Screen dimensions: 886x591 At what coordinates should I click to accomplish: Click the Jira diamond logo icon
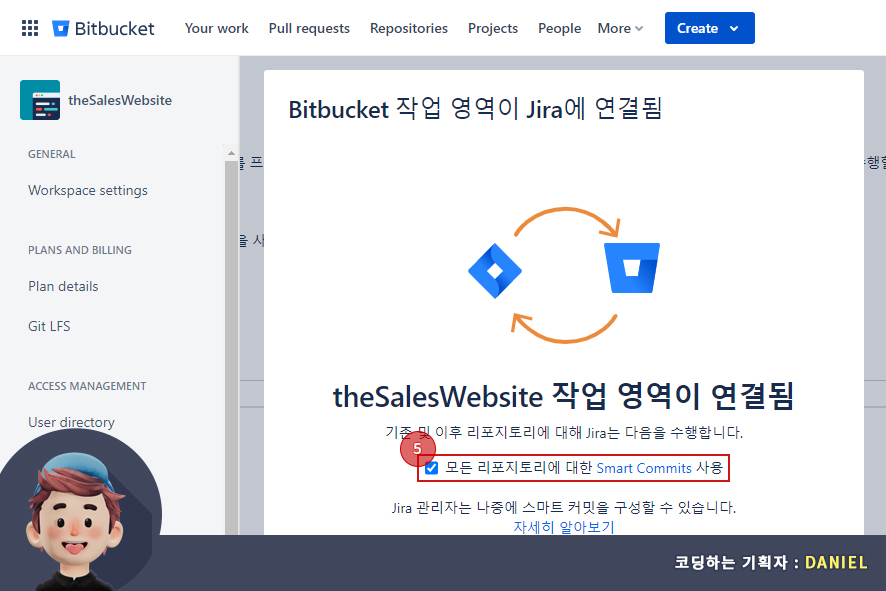point(495,271)
